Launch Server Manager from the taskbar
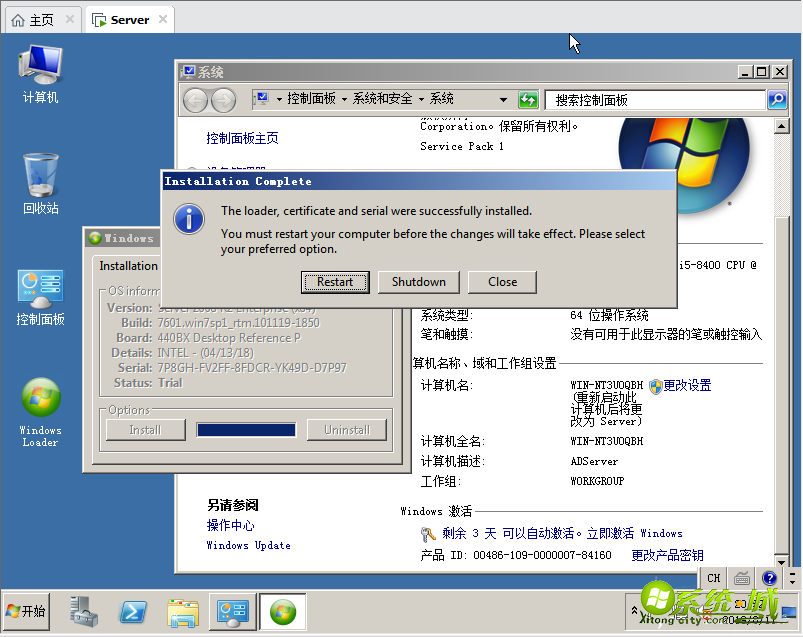 tap(82, 612)
